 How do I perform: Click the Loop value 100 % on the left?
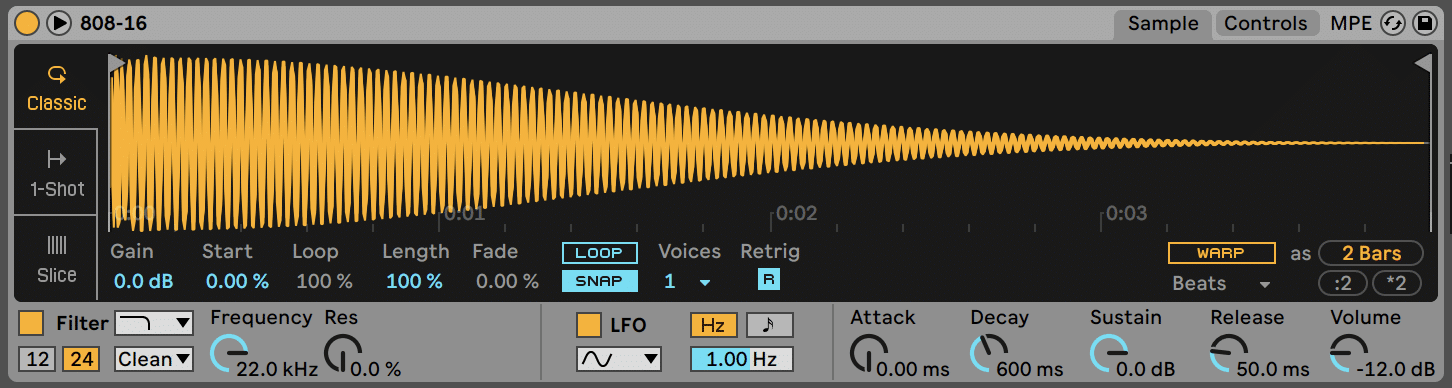click(x=323, y=281)
